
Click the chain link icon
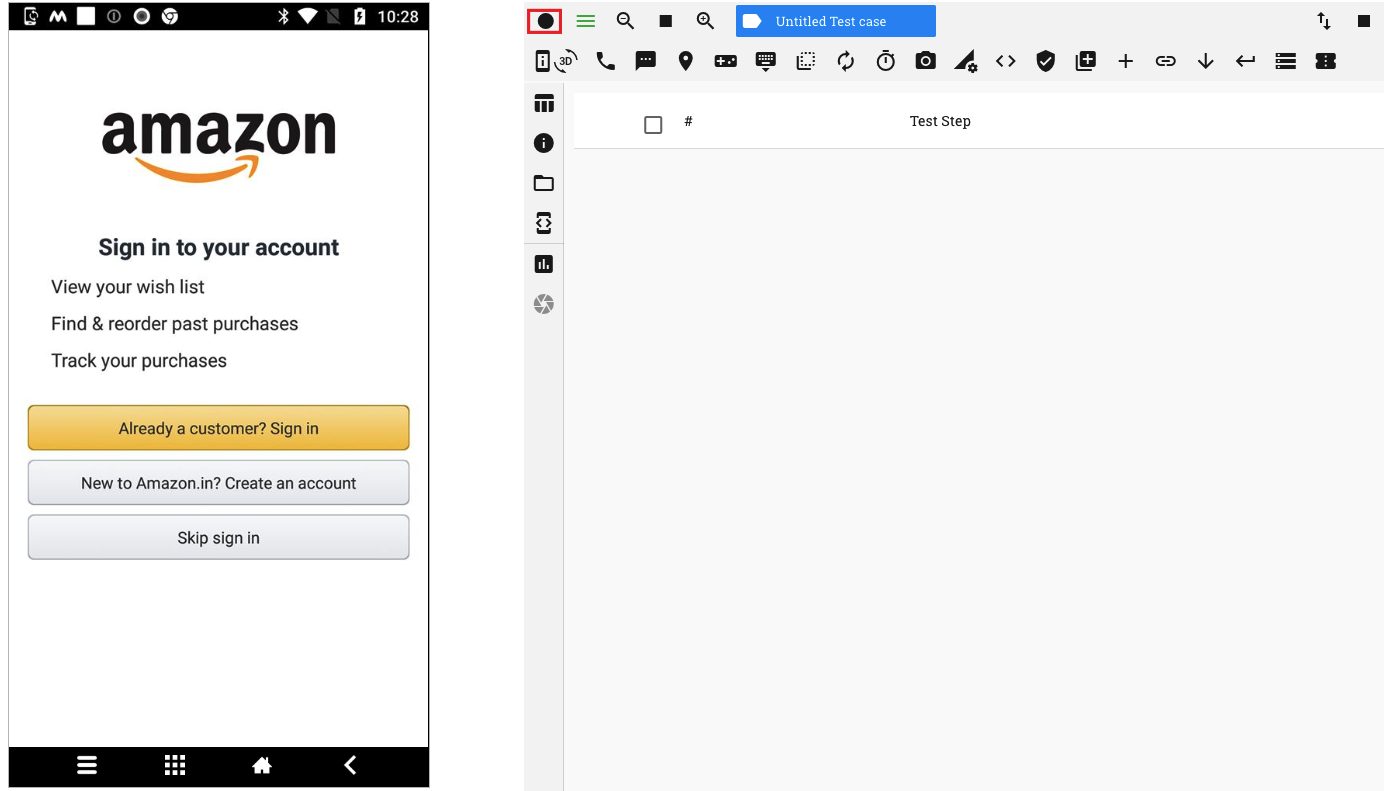pyautogui.click(x=1166, y=61)
